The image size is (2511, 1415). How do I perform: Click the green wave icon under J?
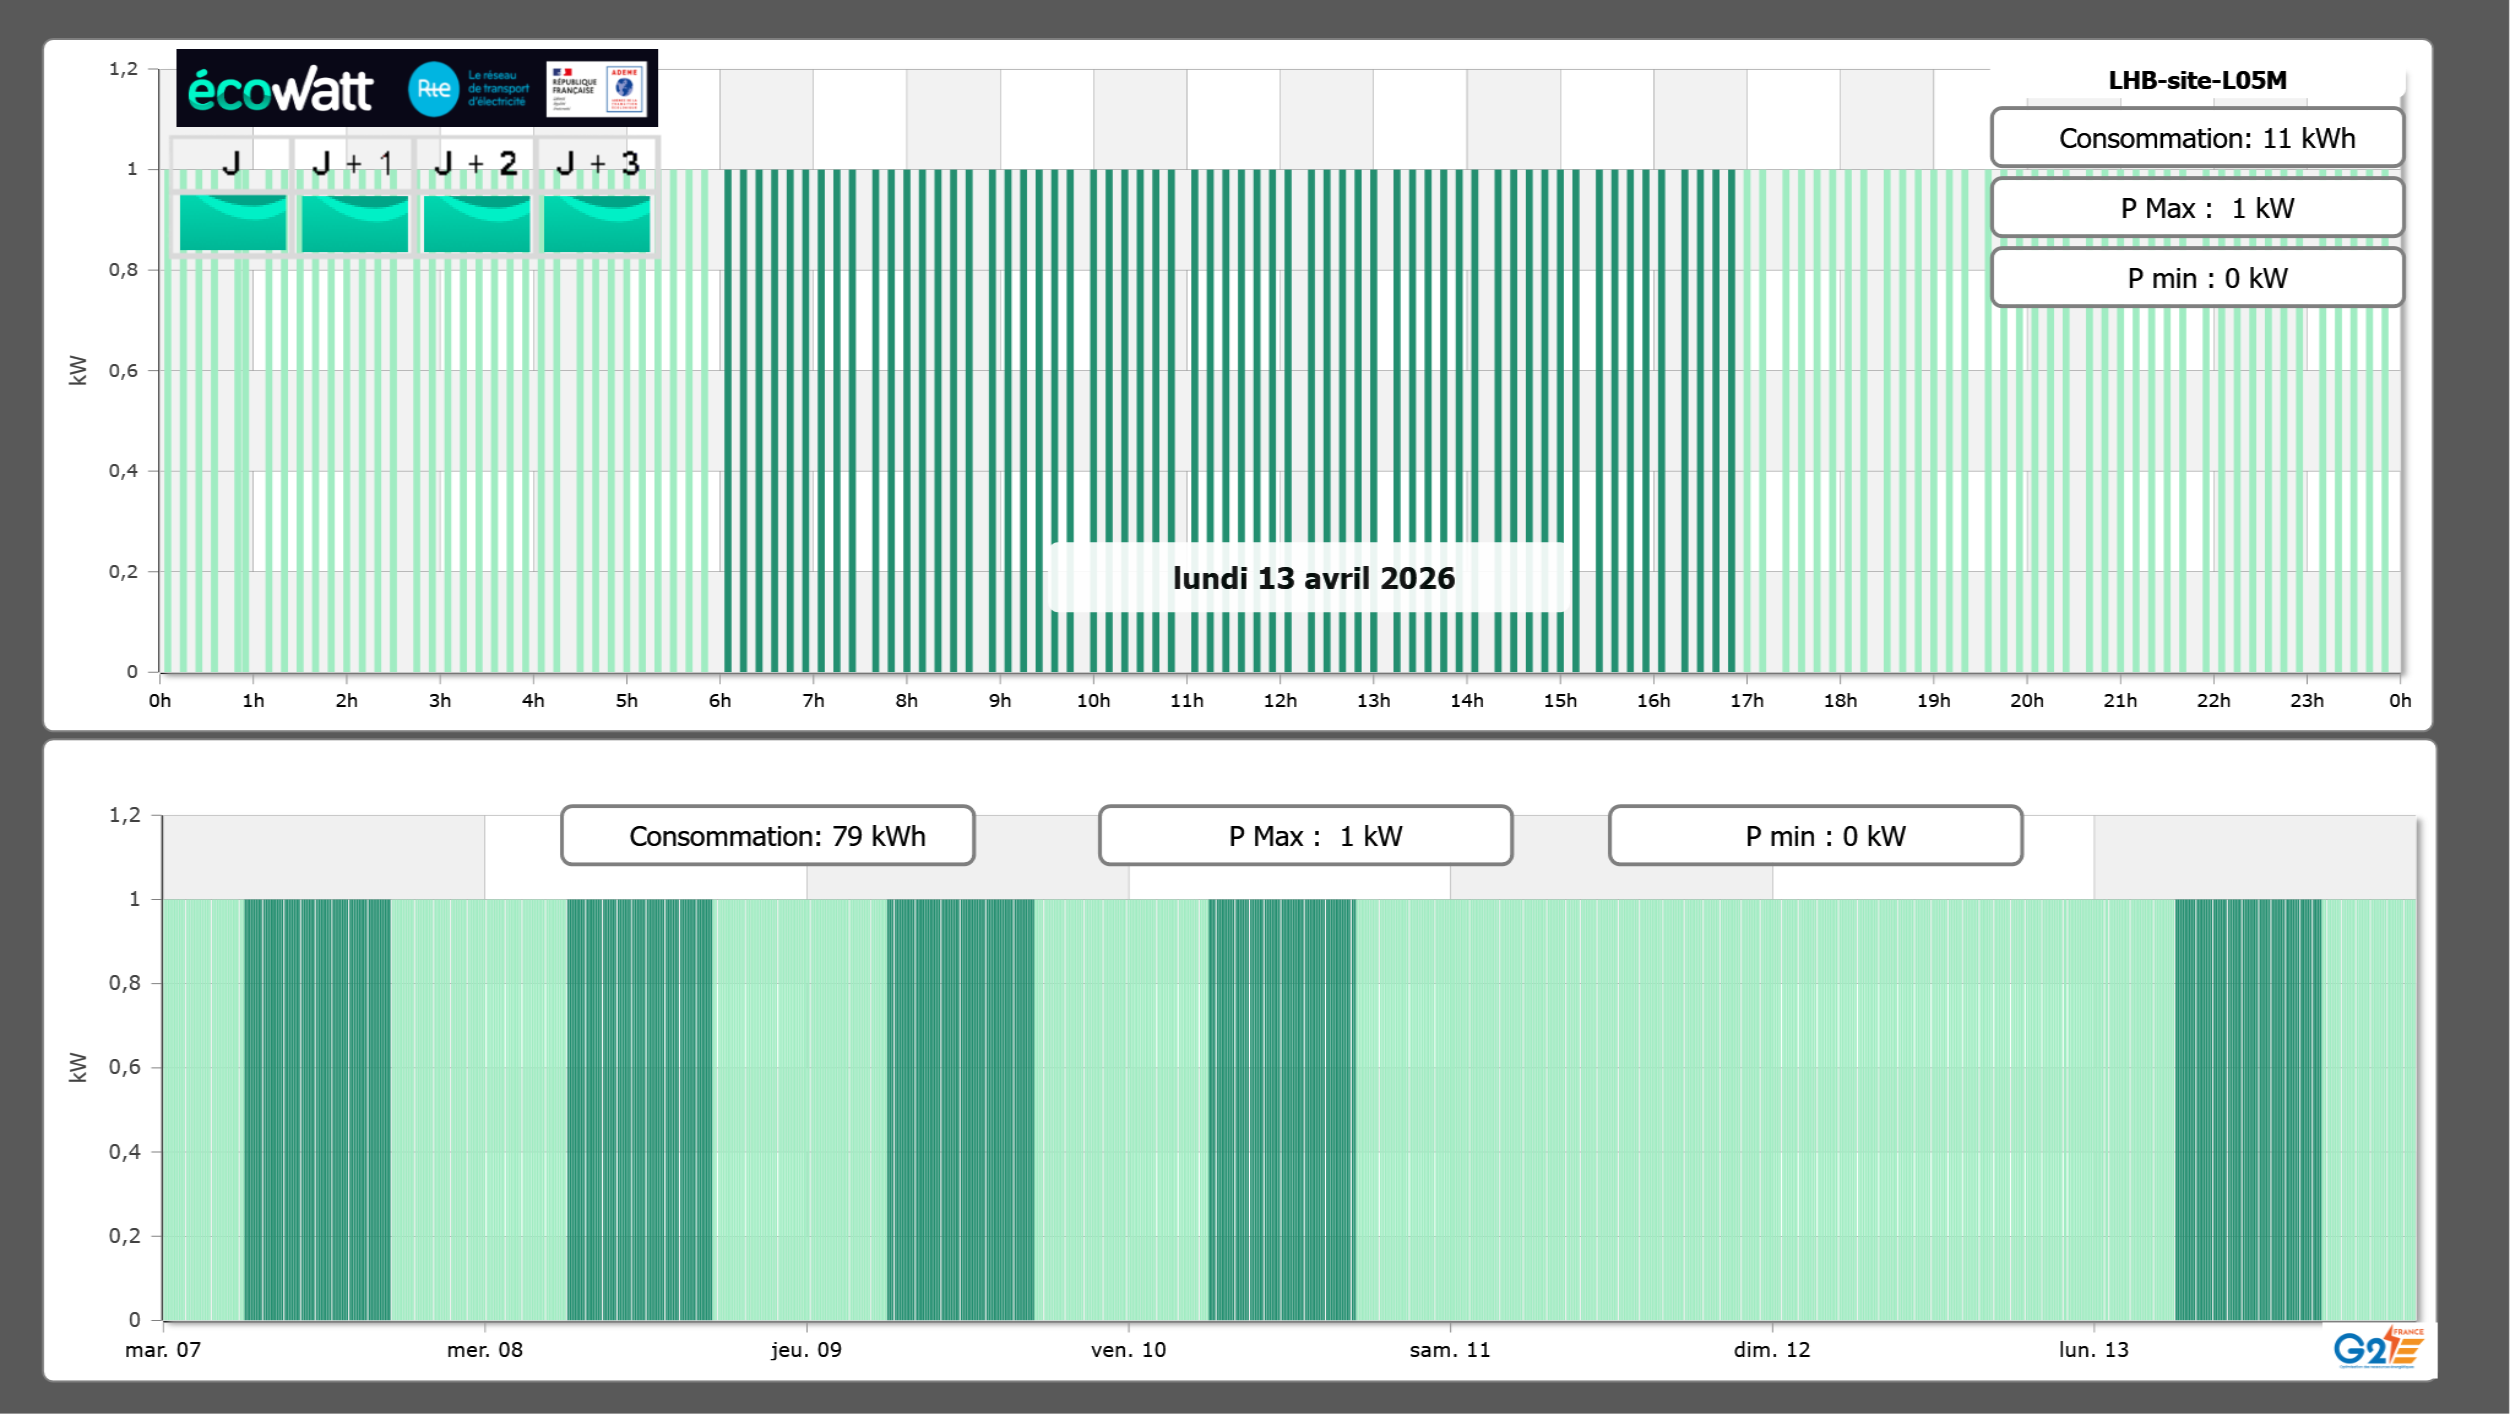(x=232, y=222)
